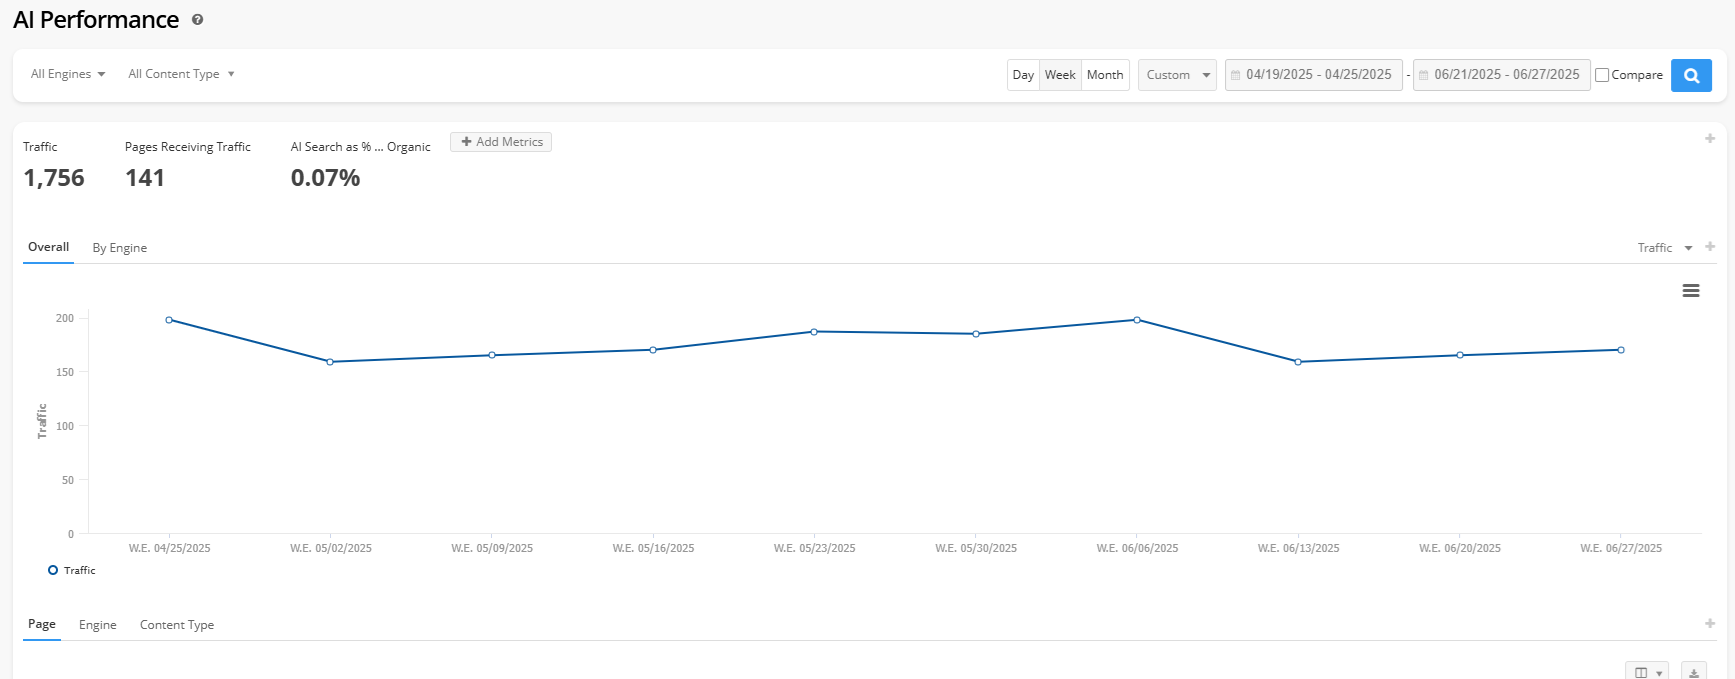Click the 04/19/2025 - 04/25/2025 date field

[x=1315, y=75]
